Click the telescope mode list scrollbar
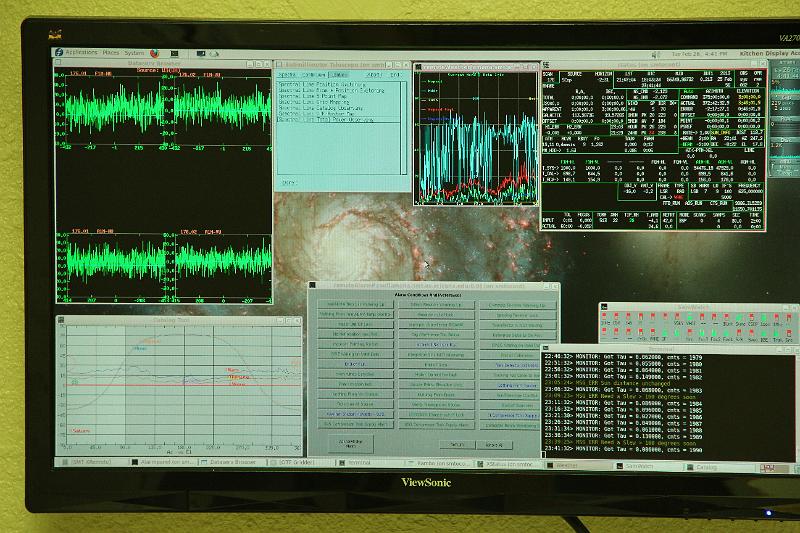Screen dimensions: 800x533 (x=404, y=128)
